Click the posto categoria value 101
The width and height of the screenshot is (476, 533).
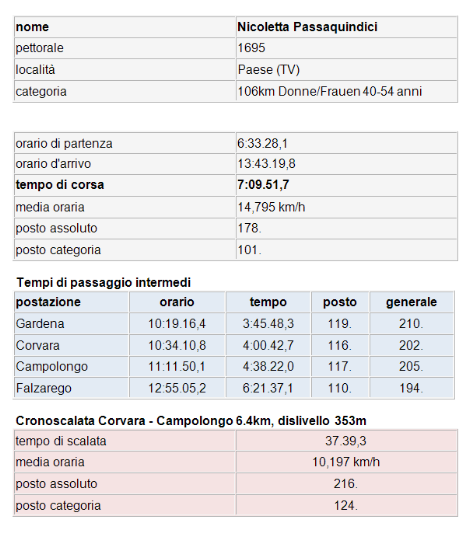pos(249,250)
